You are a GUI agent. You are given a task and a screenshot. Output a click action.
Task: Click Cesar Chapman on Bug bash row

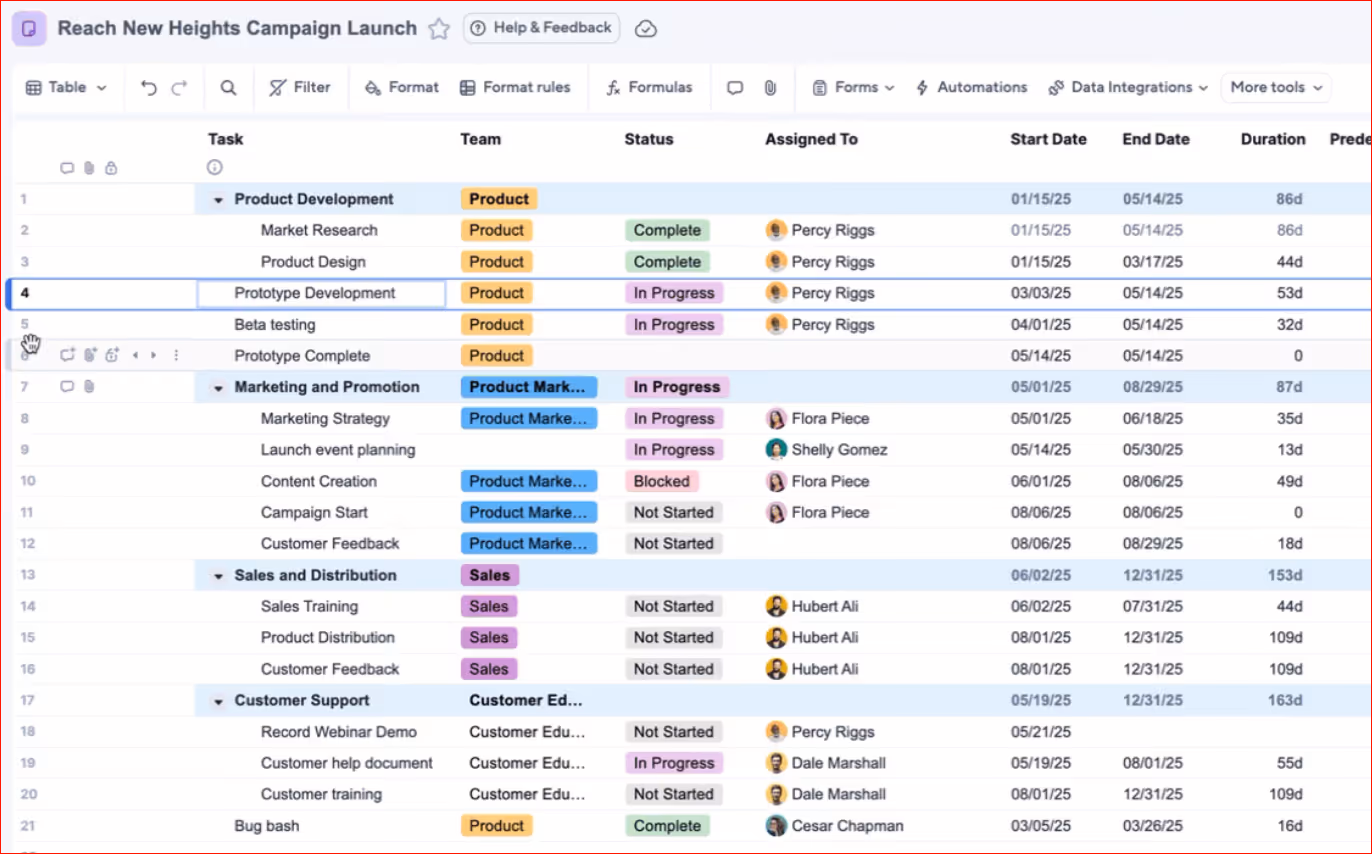pos(834,826)
